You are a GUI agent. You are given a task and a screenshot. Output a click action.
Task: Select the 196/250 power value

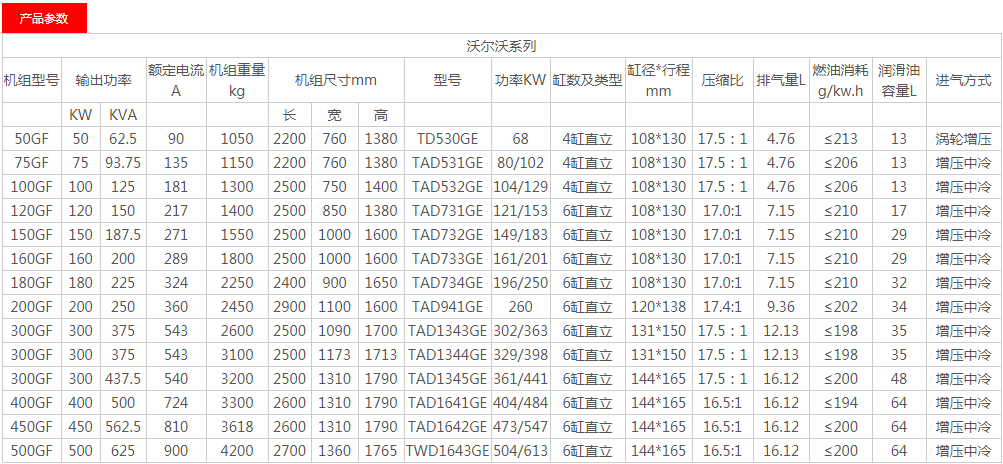click(x=521, y=283)
